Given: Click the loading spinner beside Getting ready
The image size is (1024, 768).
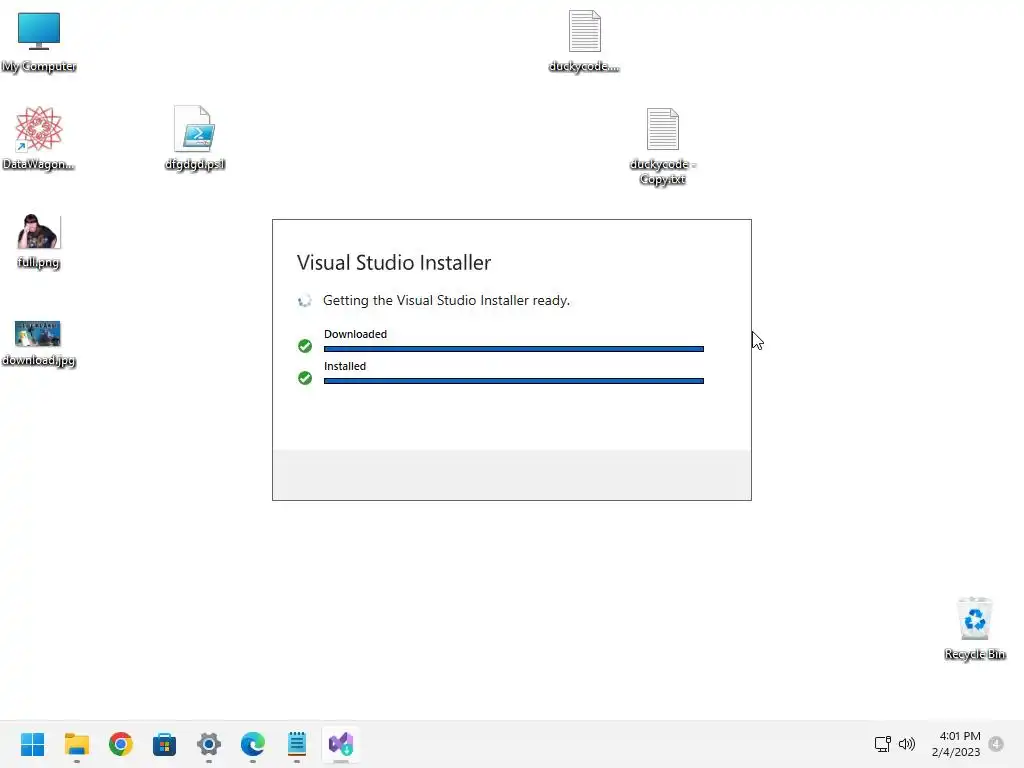Looking at the screenshot, I should click(x=305, y=301).
